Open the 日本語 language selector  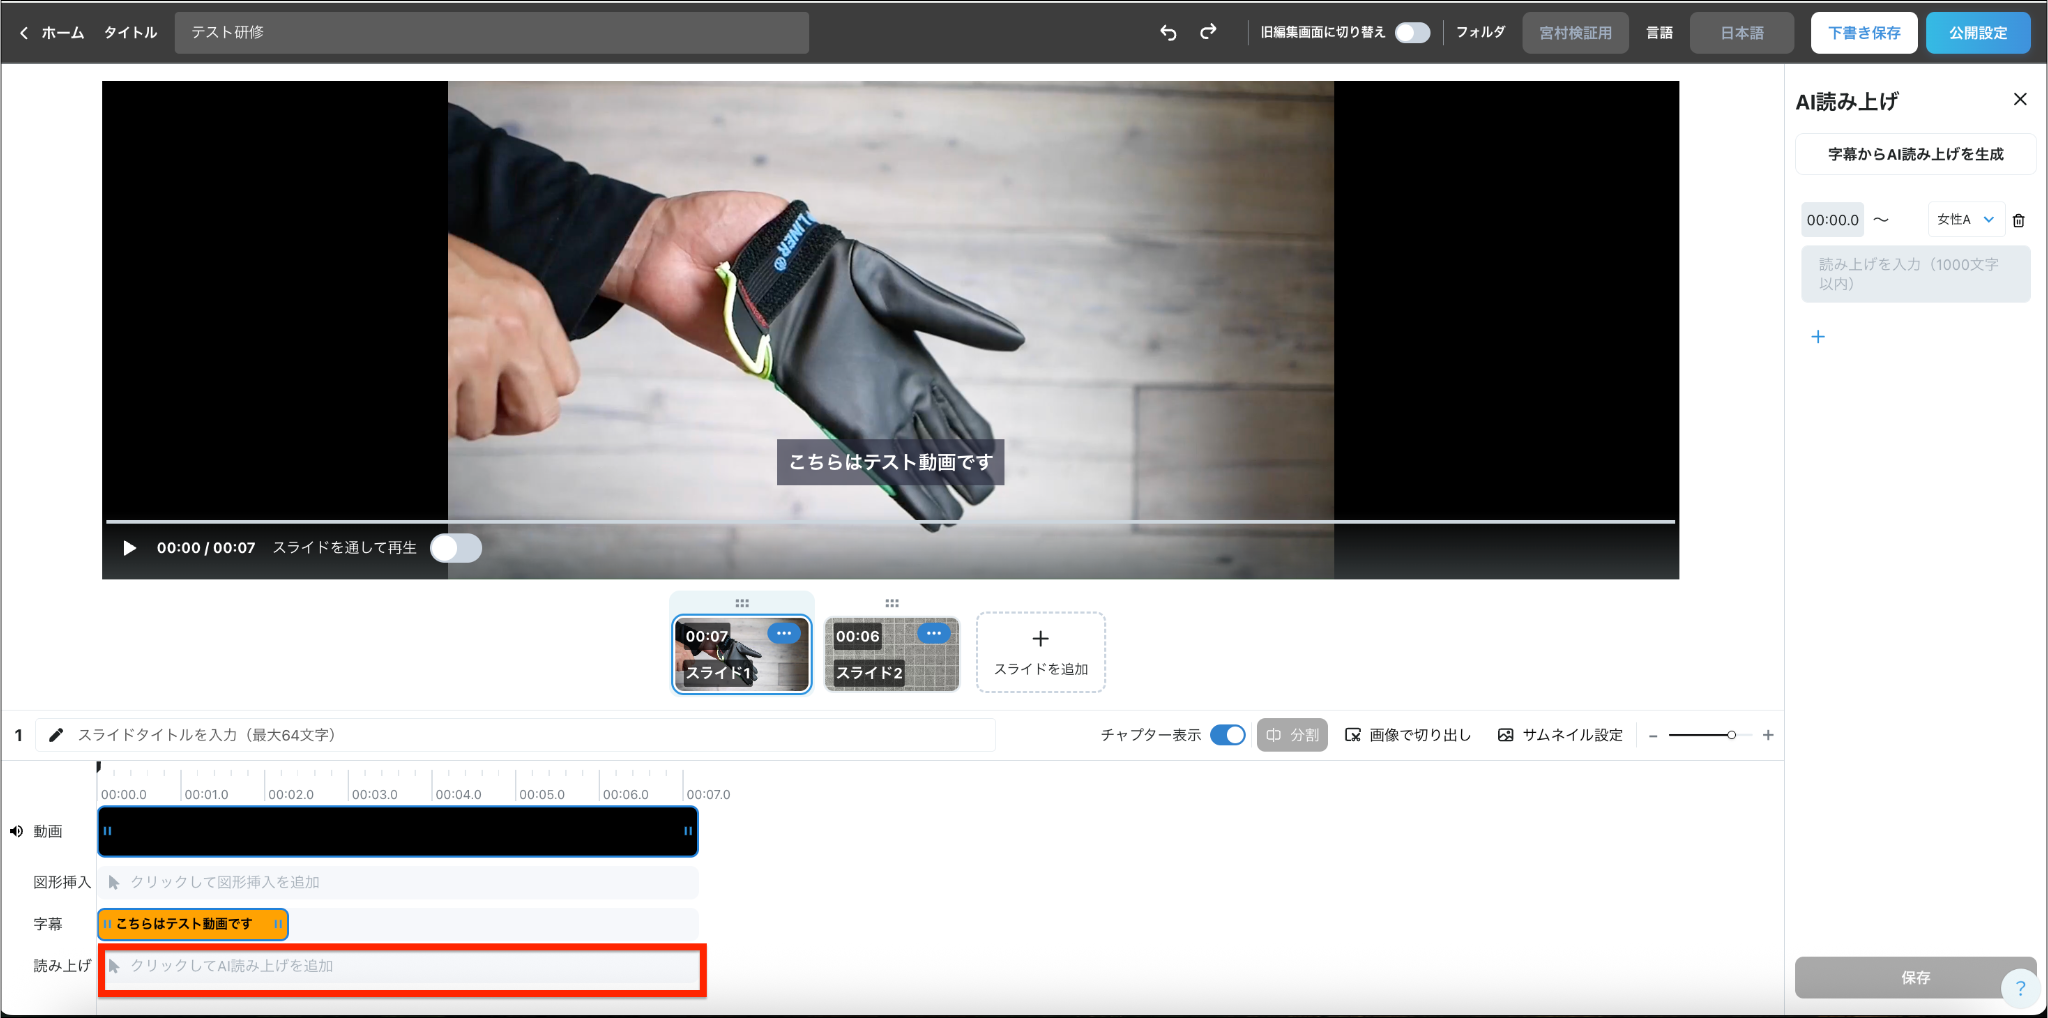(1742, 33)
